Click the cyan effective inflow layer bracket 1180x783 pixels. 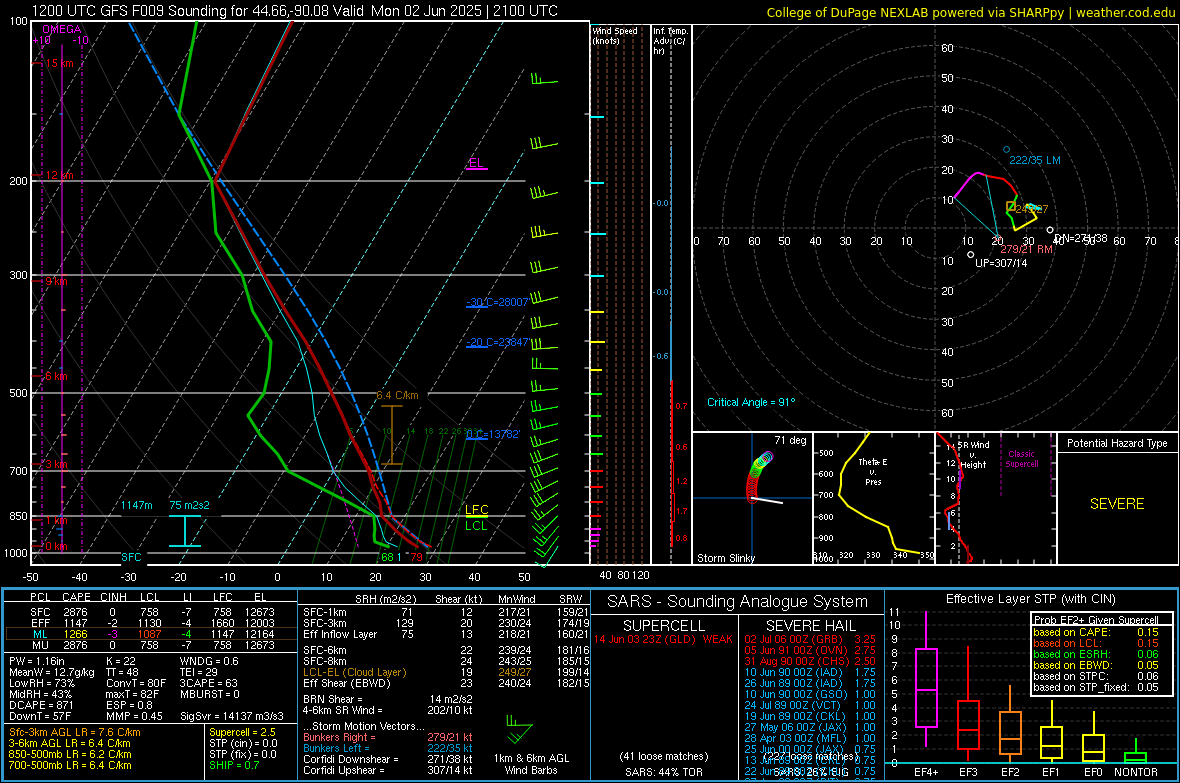184,531
